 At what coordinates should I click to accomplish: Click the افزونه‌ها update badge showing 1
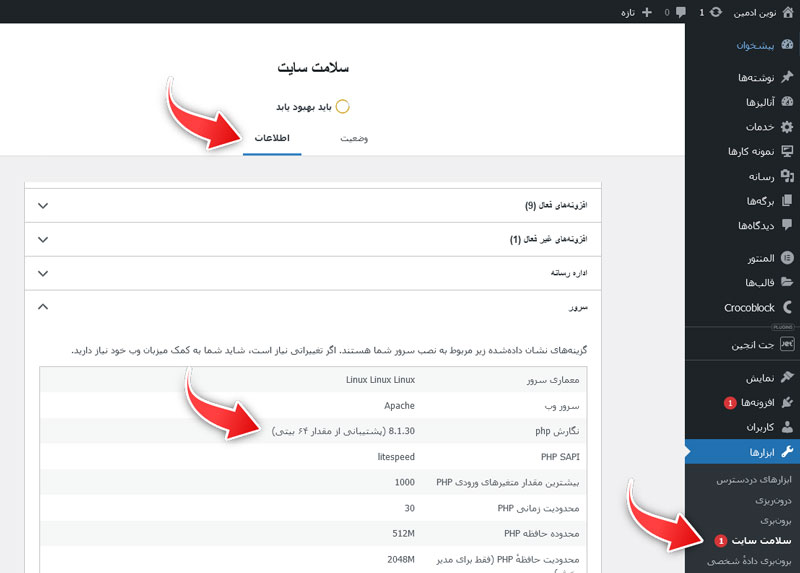730,403
